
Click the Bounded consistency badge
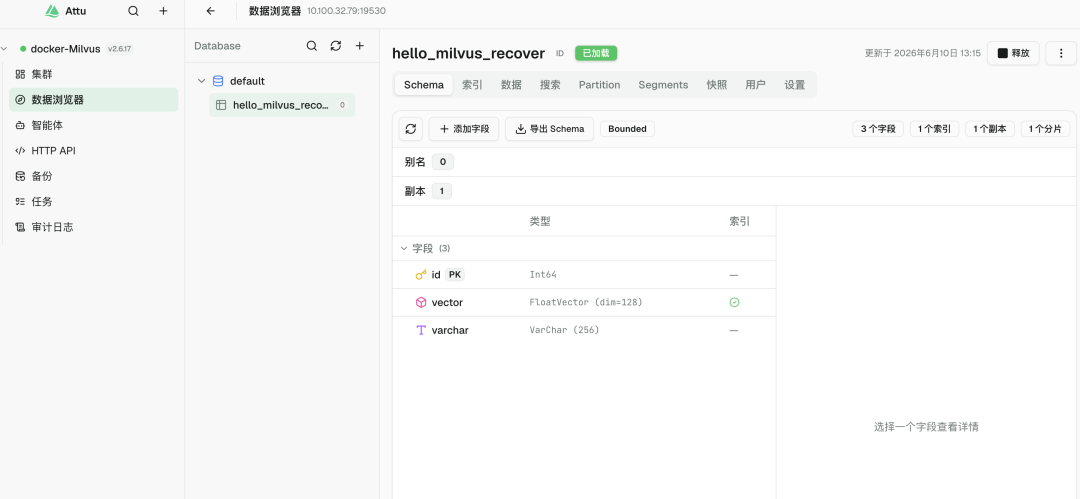pyautogui.click(x=627, y=129)
